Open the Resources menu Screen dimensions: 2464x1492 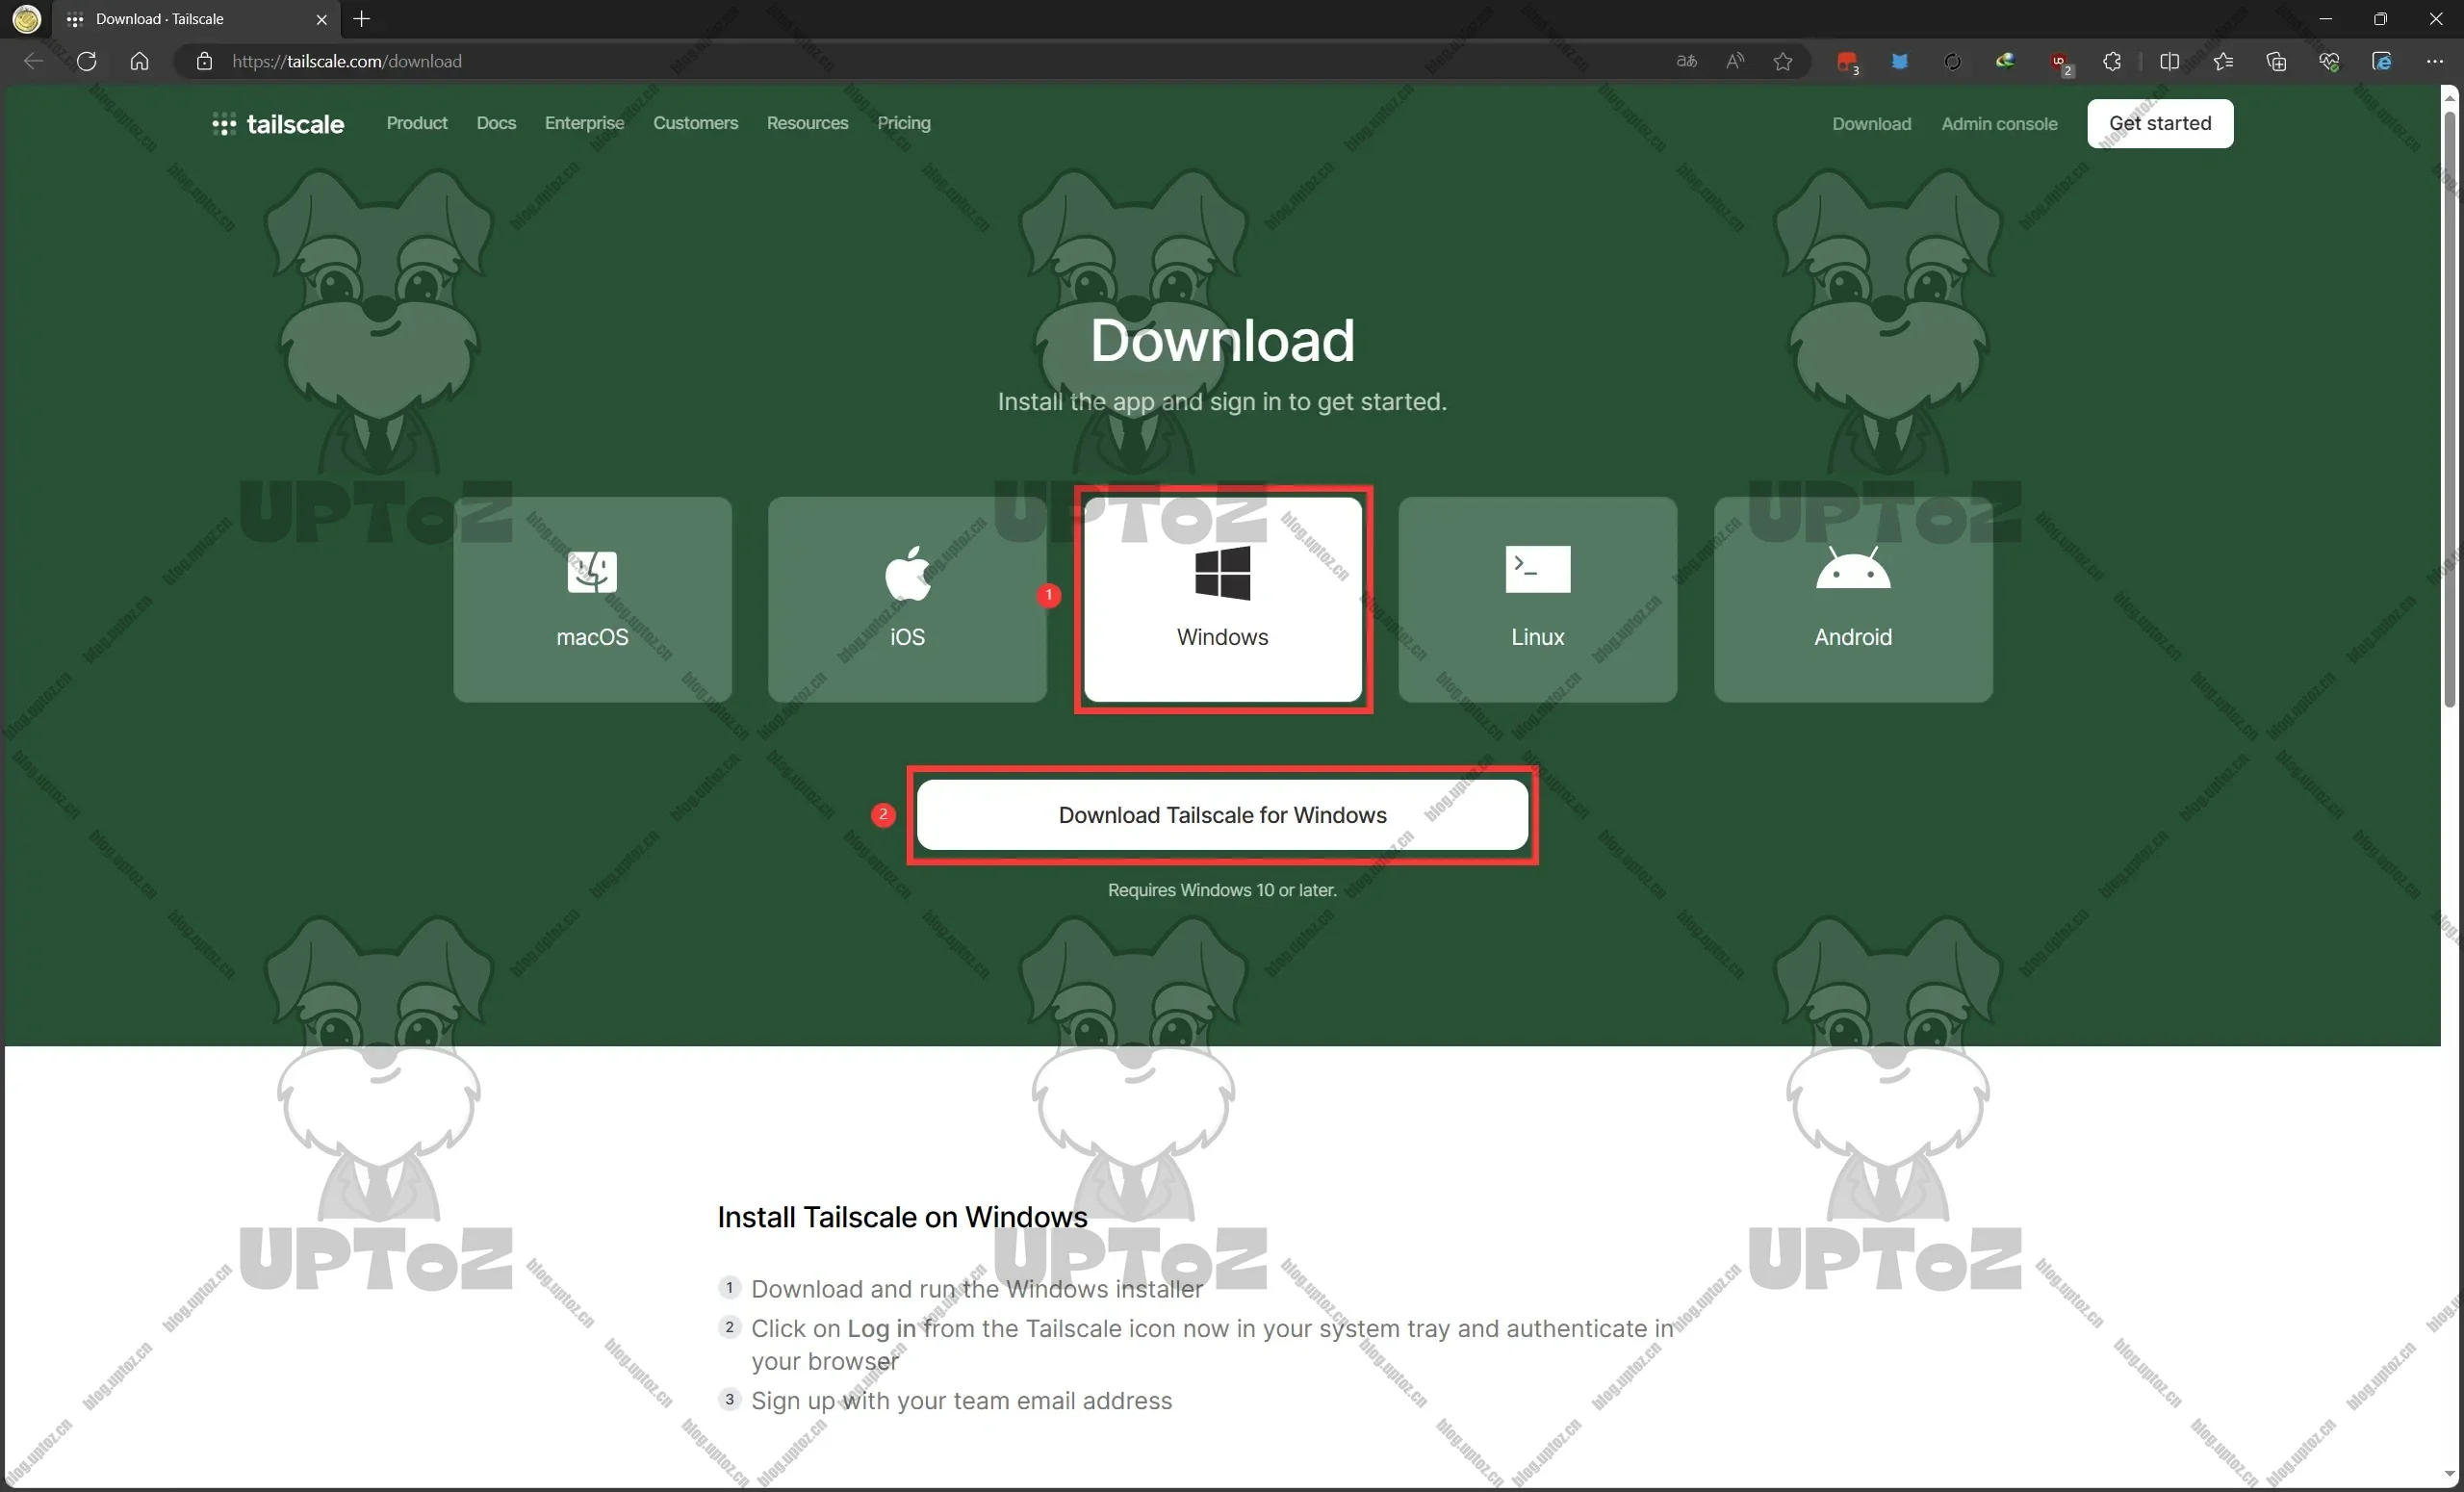point(807,123)
